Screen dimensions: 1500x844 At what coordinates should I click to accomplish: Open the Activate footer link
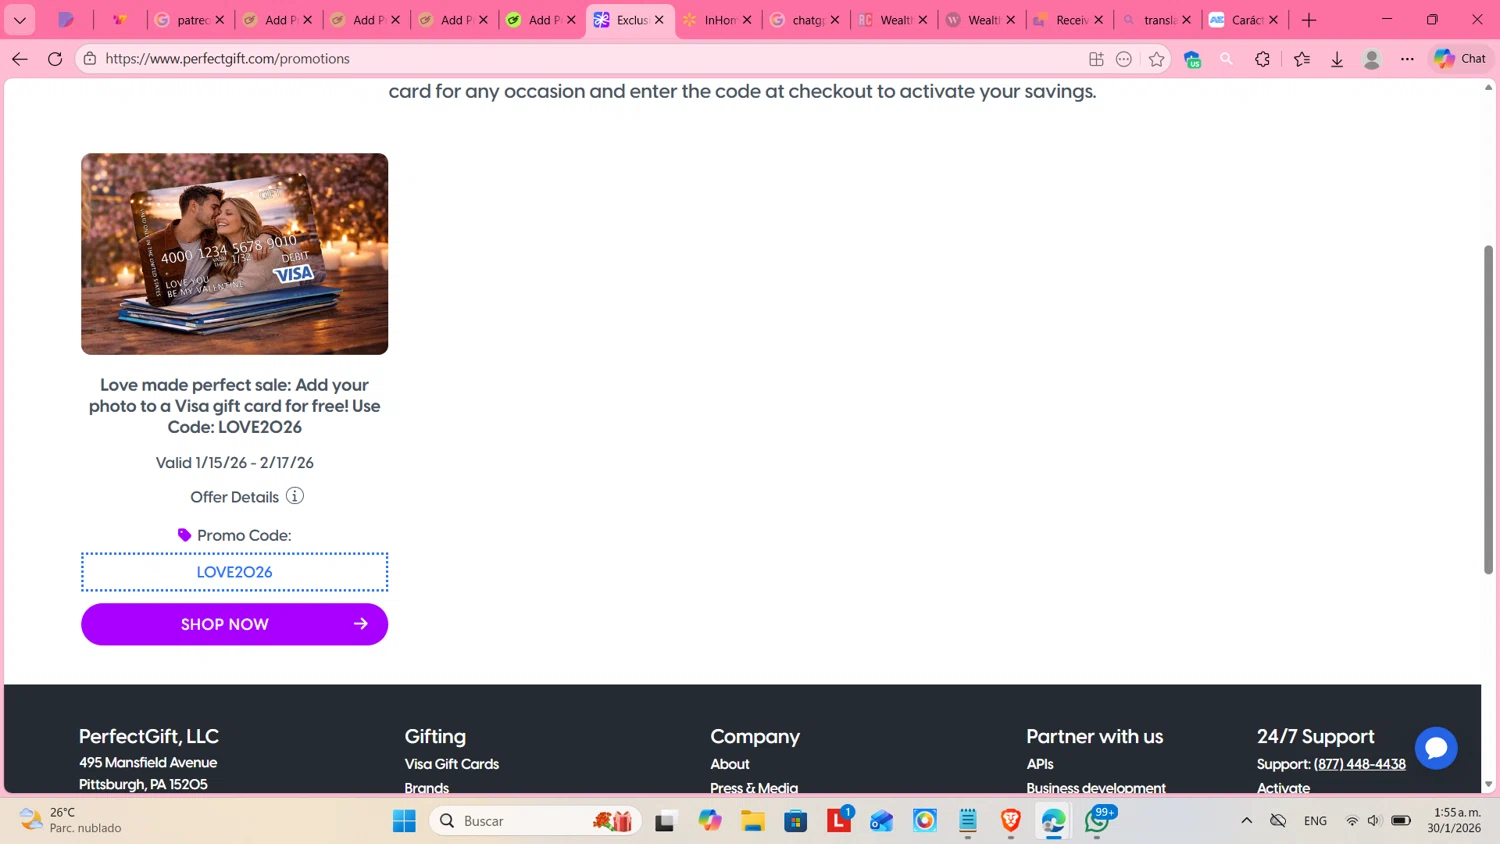coord(1283,788)
